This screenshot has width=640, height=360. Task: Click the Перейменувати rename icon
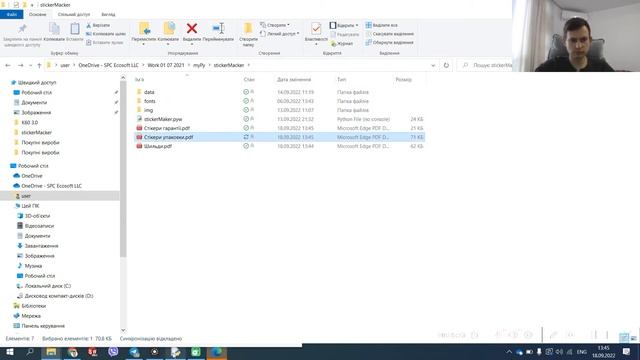218,29
